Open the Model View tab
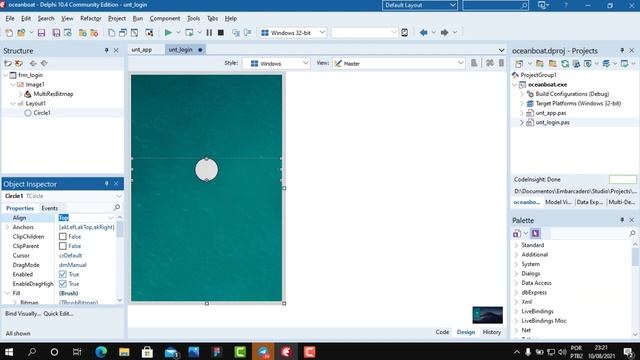Image resolution: width=640 pixels, height=360 pixels. point(558,202)
